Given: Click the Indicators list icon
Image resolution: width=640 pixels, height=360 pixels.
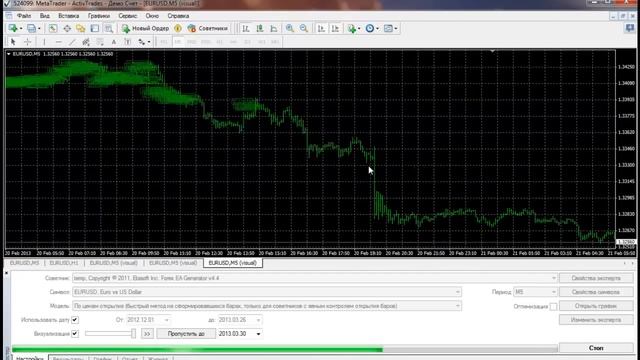Looking at the screenshot, I should coord(351,28).
